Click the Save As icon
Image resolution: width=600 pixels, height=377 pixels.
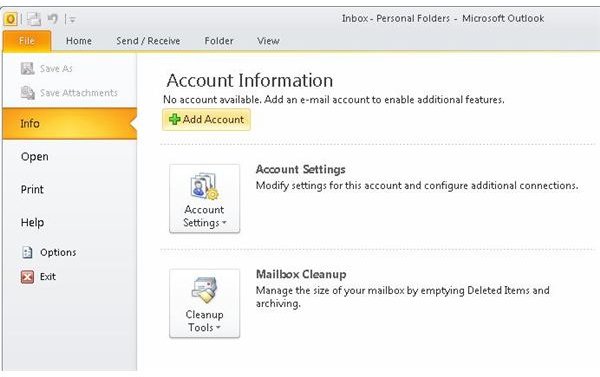[x=28, y=69]
